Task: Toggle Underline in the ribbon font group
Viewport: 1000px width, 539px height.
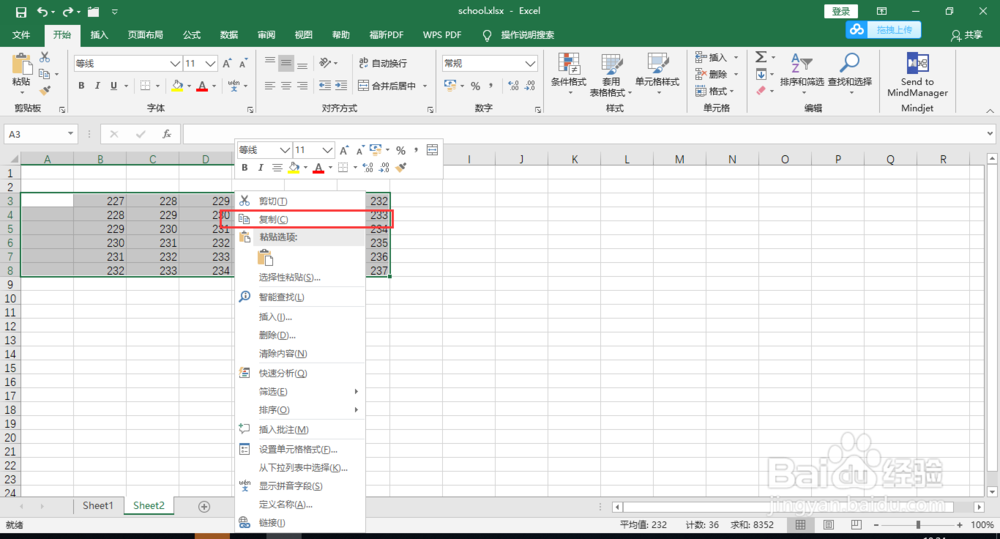Action: [x=114, y=85]
